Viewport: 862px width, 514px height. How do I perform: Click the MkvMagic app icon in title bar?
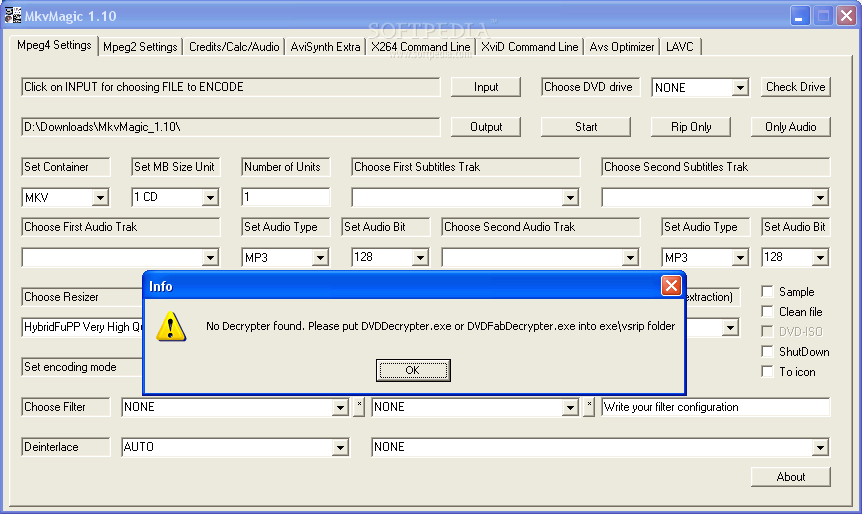point(13,15)
